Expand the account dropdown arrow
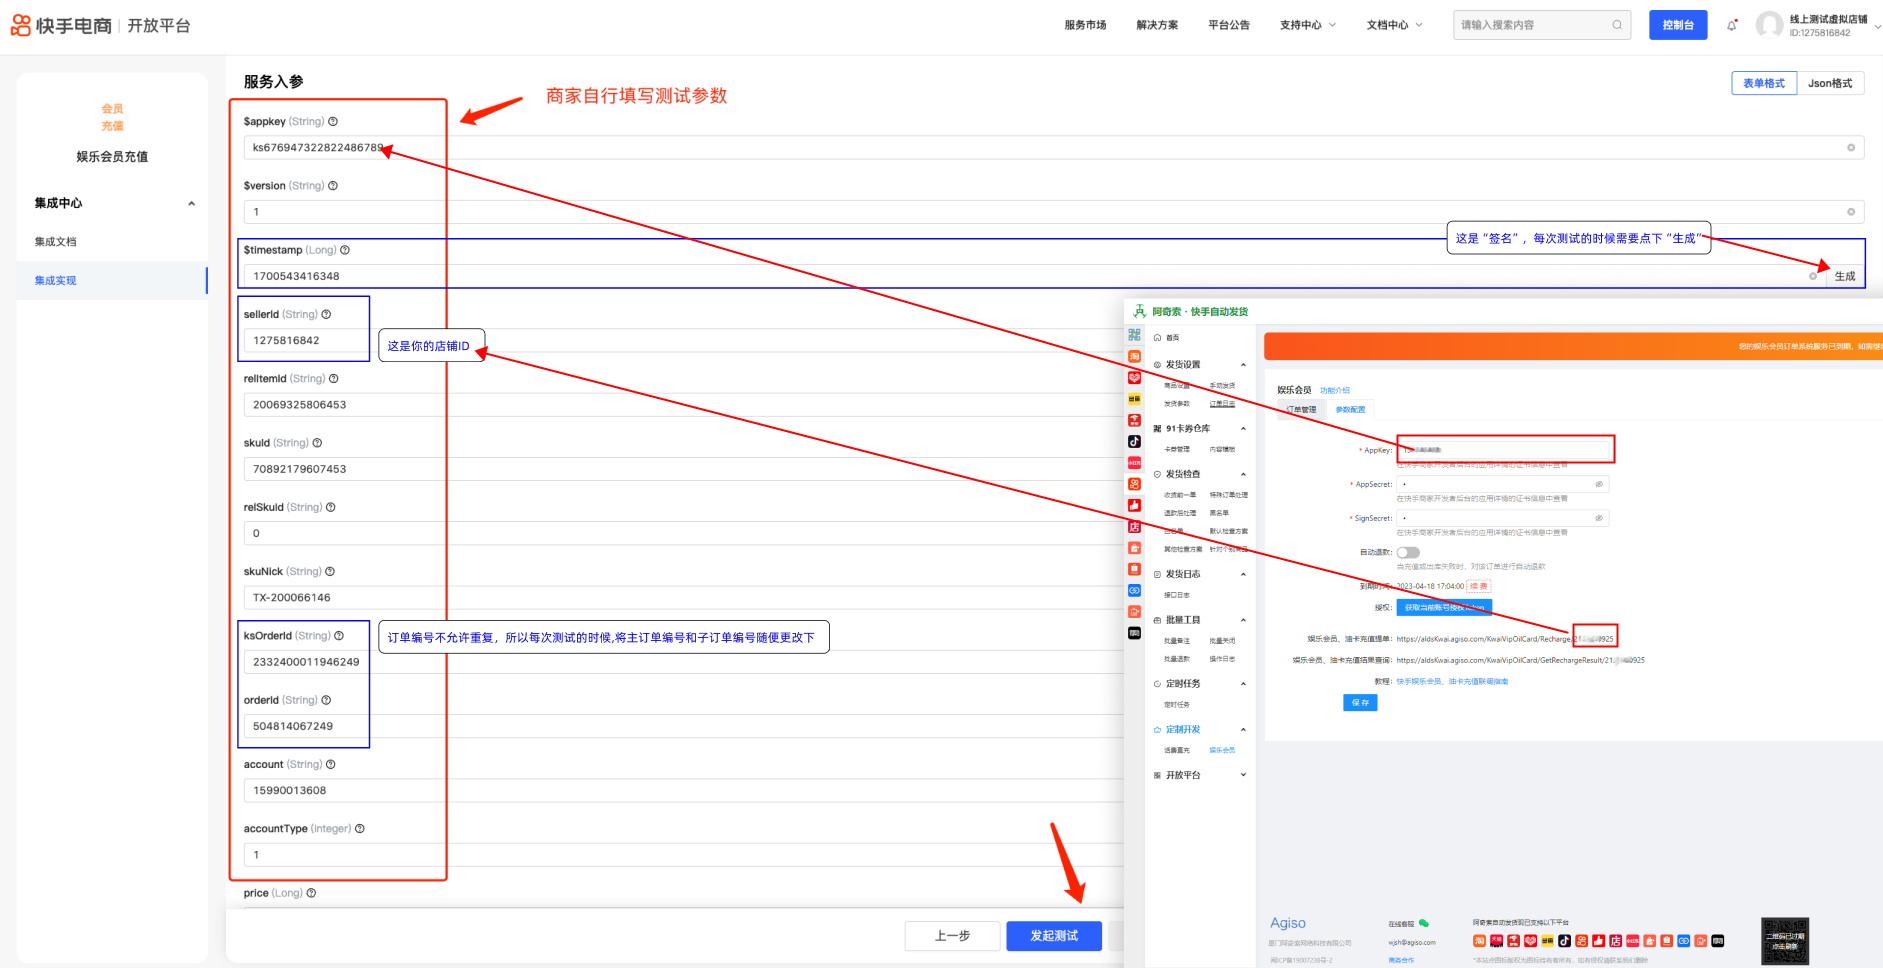This screenshot has width=1883, height=968. 1877,27
